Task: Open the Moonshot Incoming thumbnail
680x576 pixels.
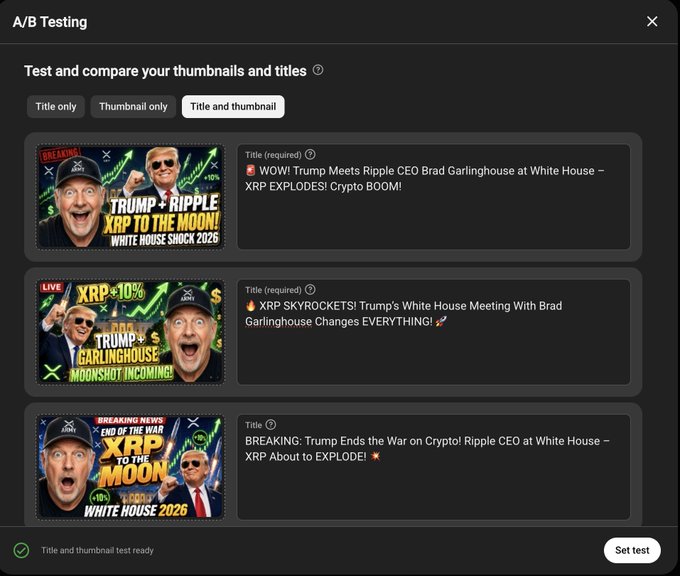Action: 130,332
